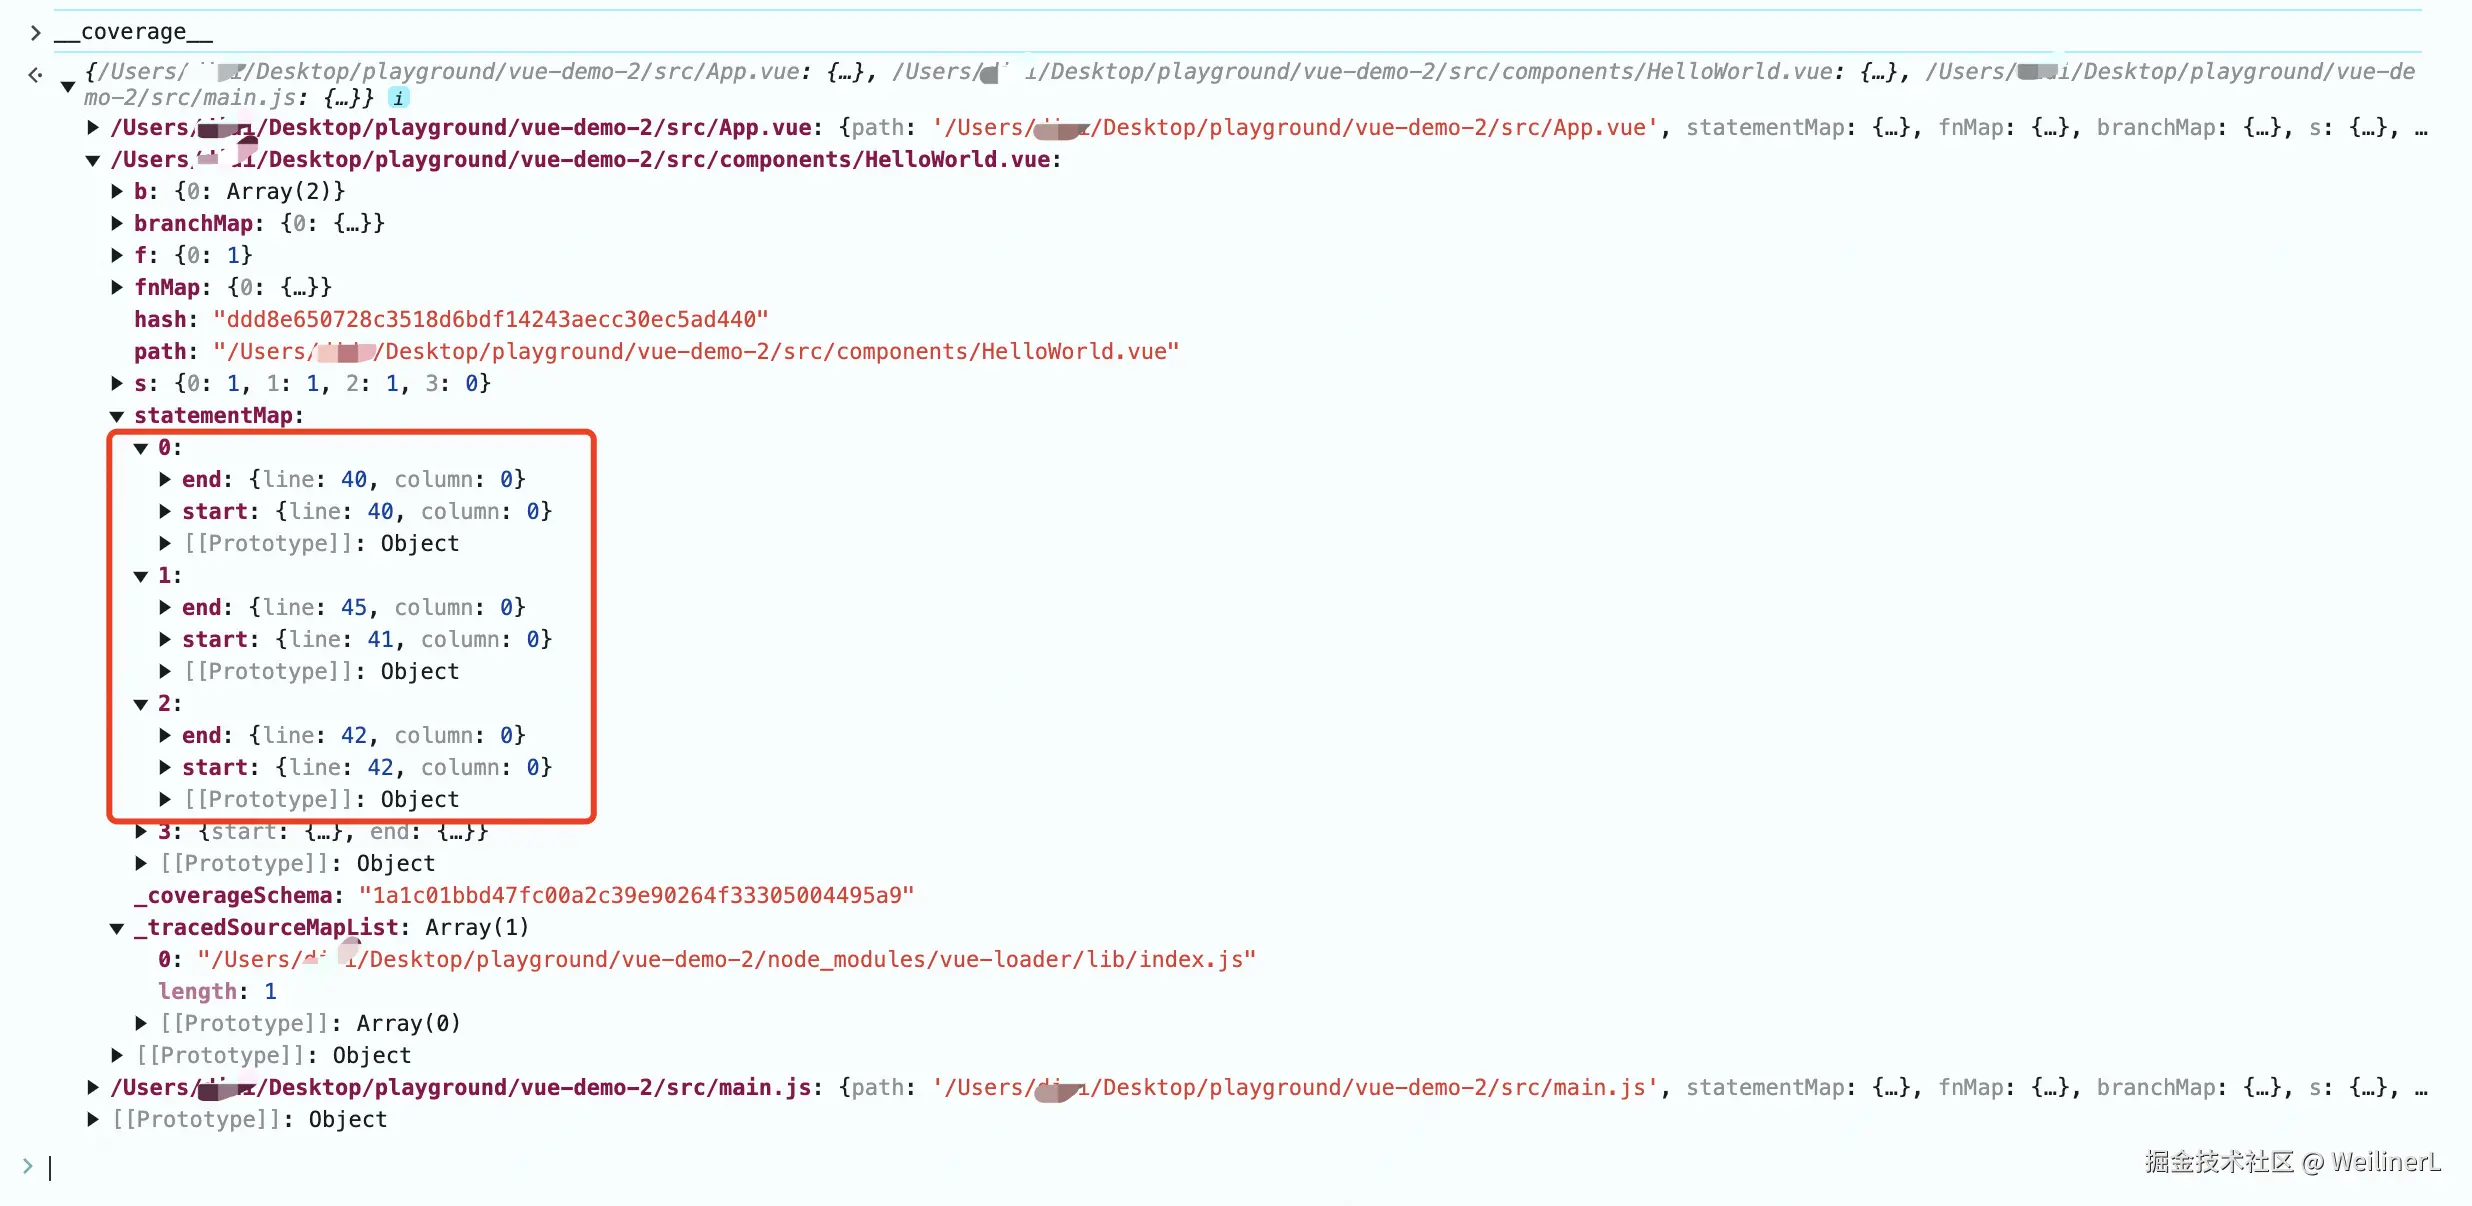Expand the end object with line 45

165,607
